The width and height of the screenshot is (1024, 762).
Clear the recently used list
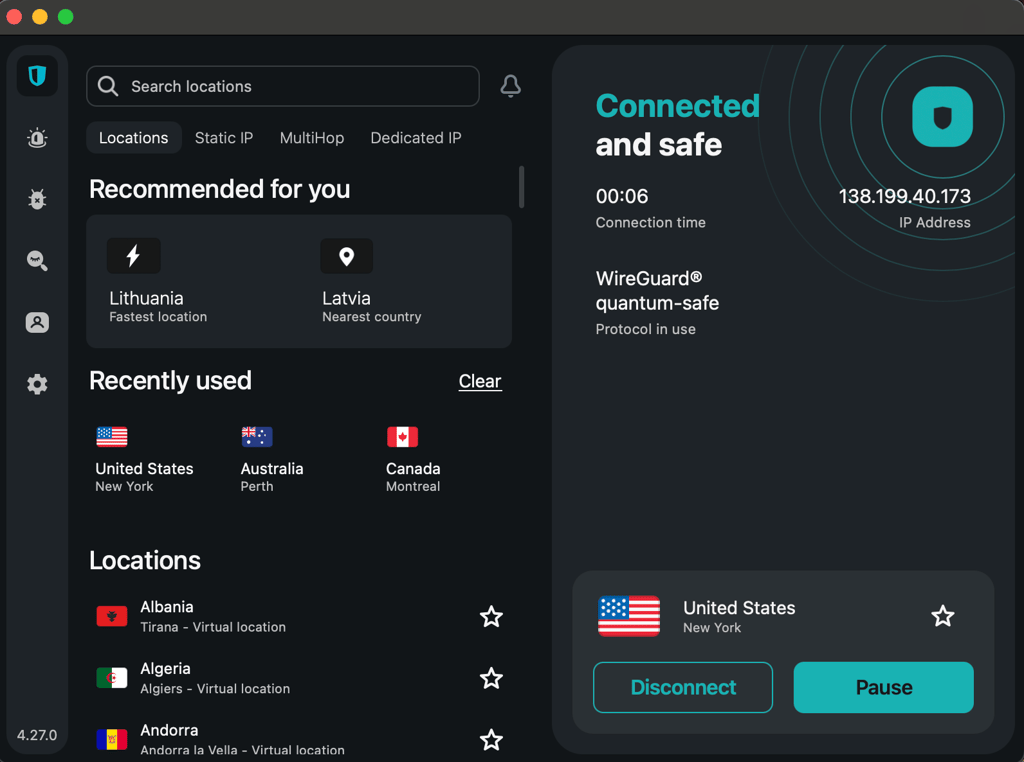[480, 381]
